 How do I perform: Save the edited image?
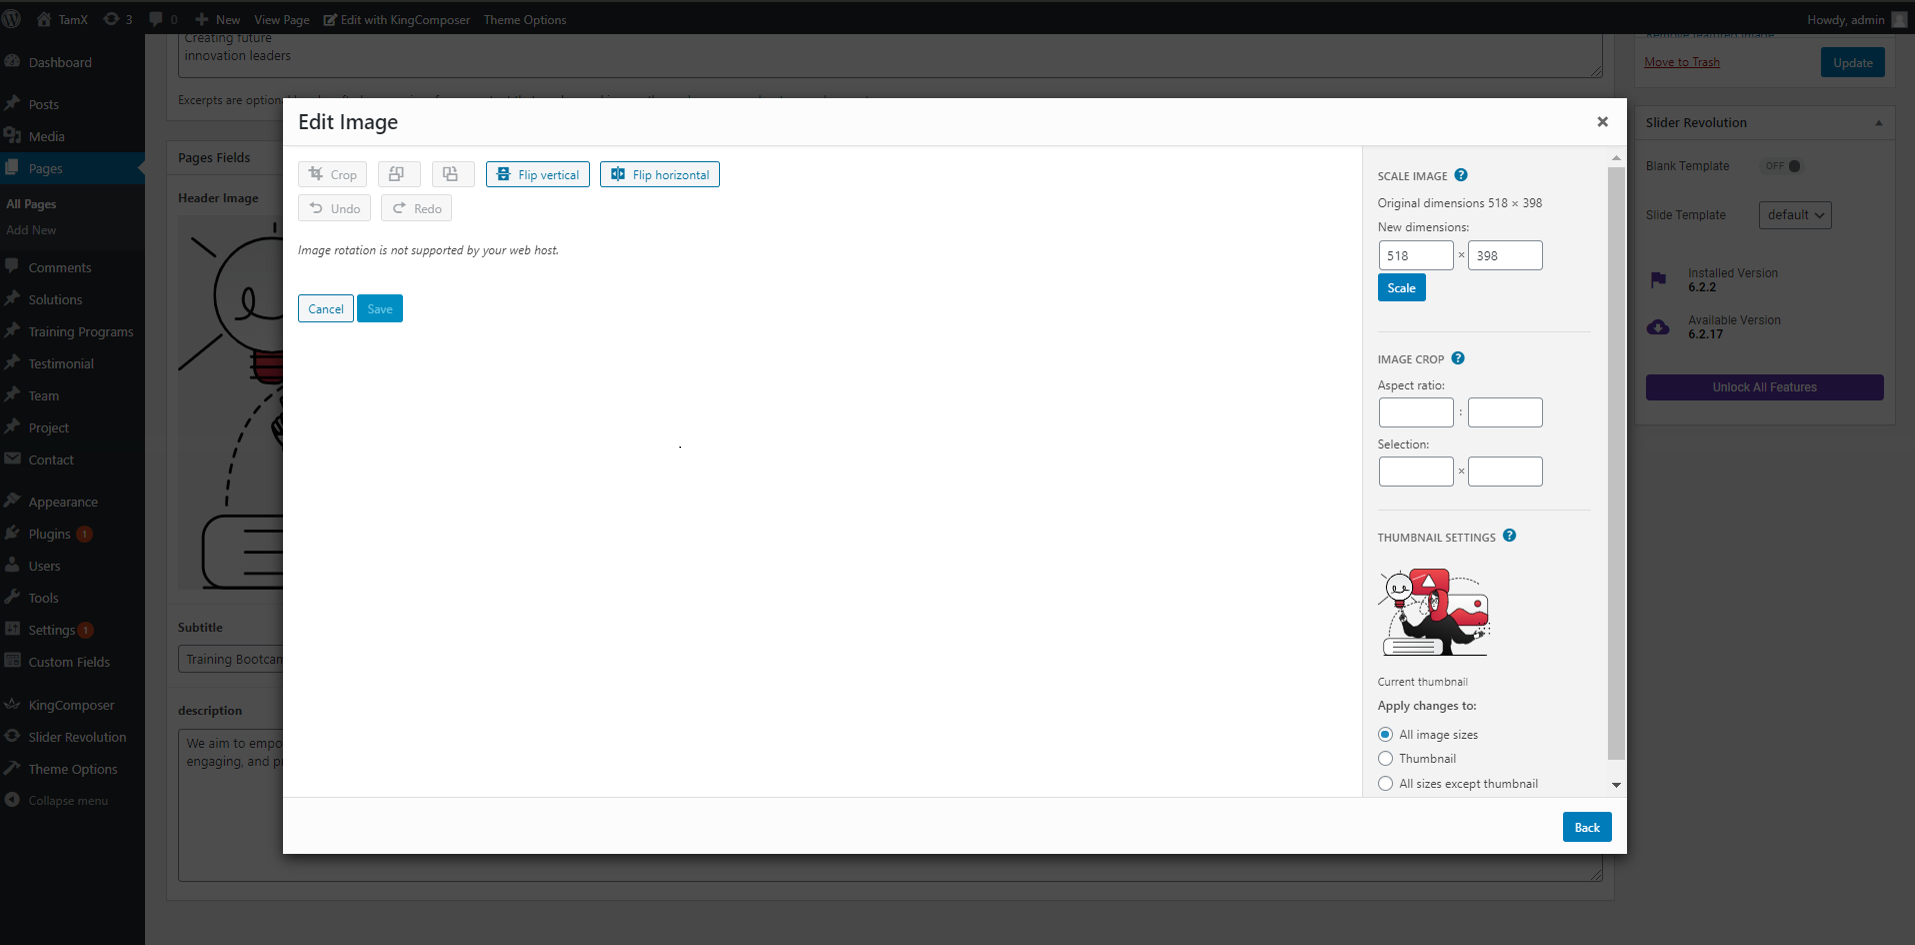coord(380,308)
